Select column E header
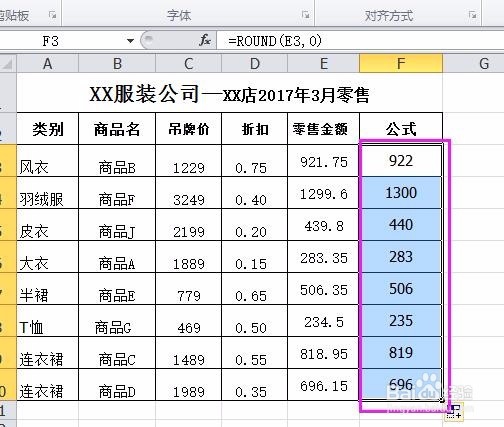This screenshot has height=427, width=504. [x=324, y=63]
